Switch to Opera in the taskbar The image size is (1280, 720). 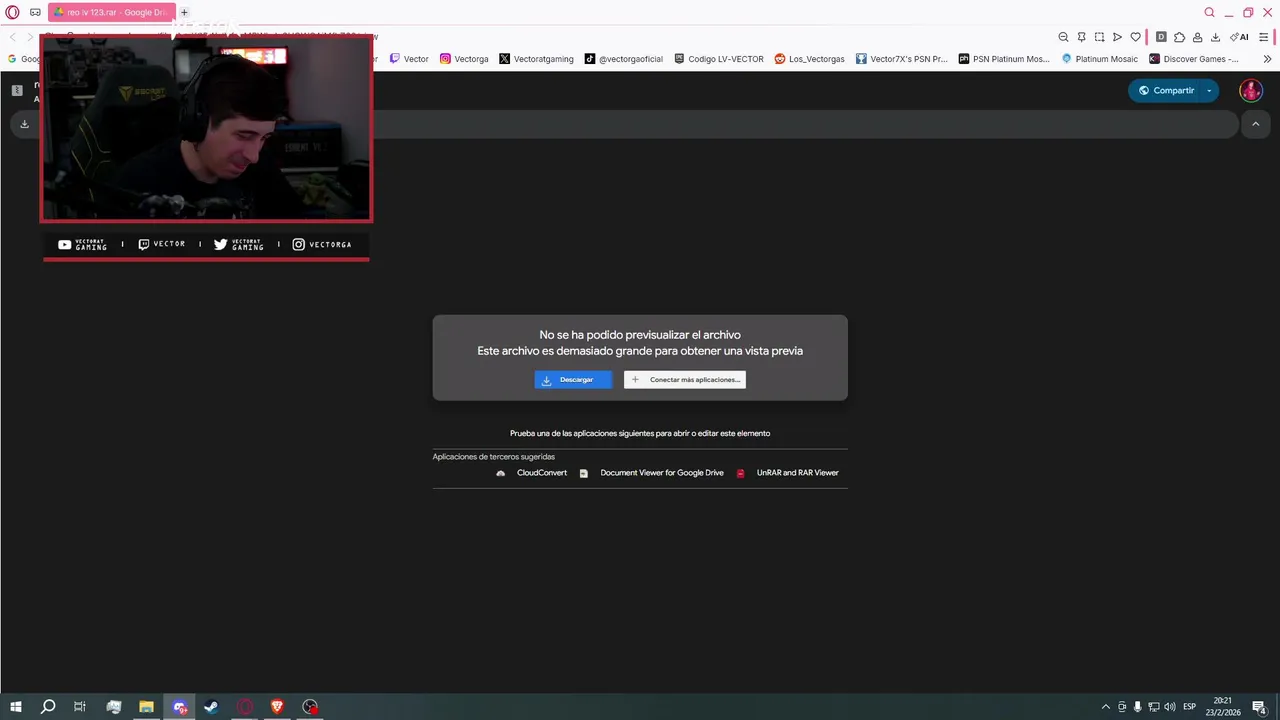(245, 707)
